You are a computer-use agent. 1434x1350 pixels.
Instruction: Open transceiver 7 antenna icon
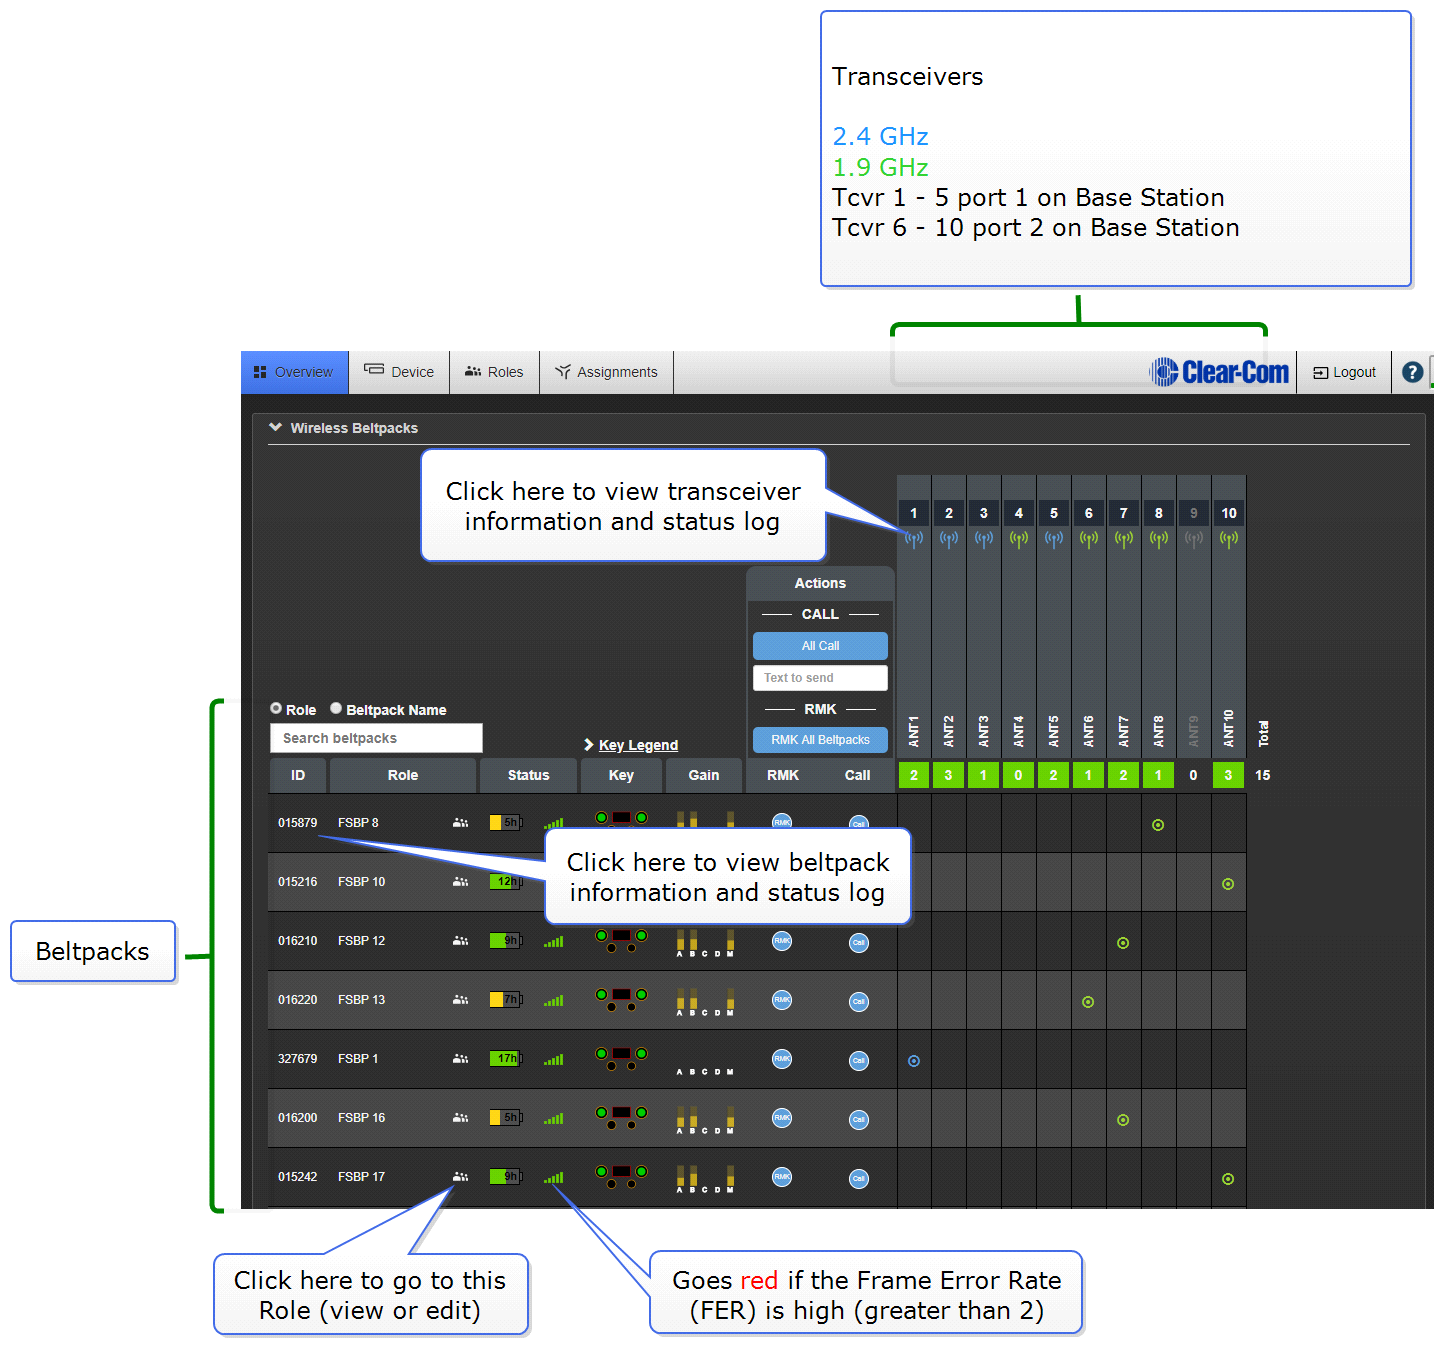coord(1124,539)
